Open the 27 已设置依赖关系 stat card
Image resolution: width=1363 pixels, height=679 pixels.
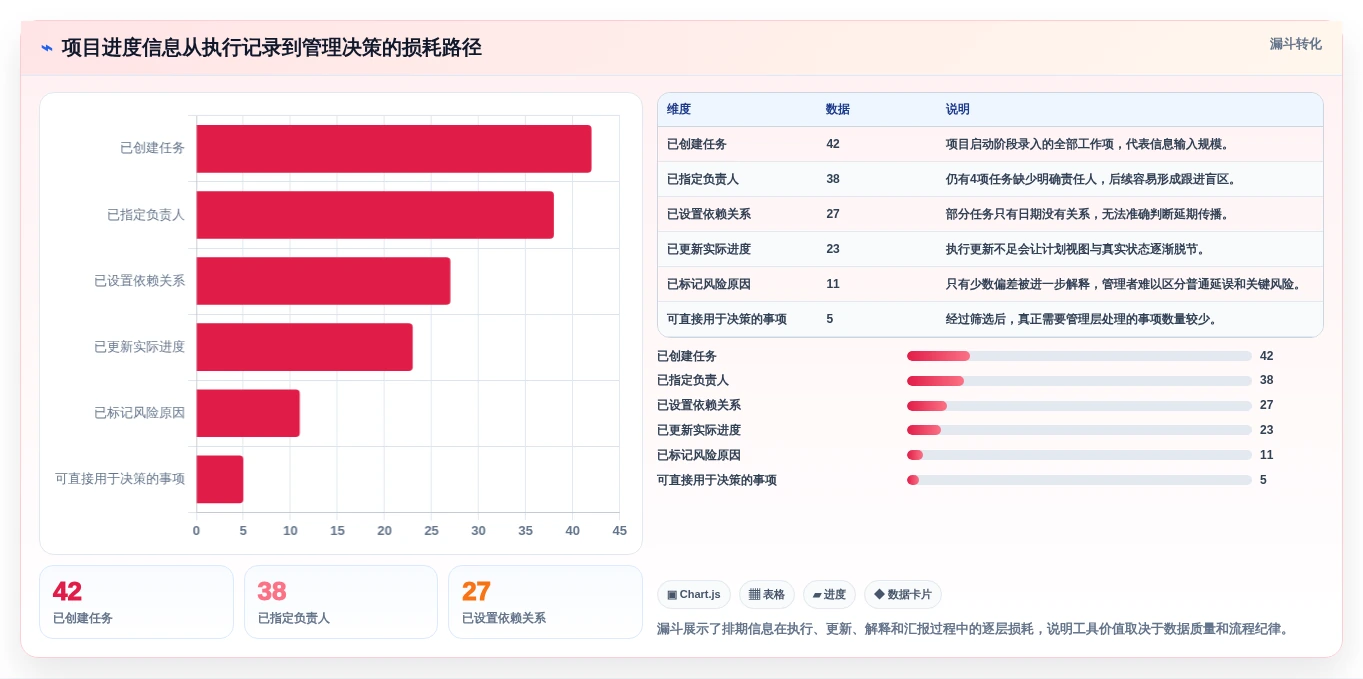(x=545, y=602)
